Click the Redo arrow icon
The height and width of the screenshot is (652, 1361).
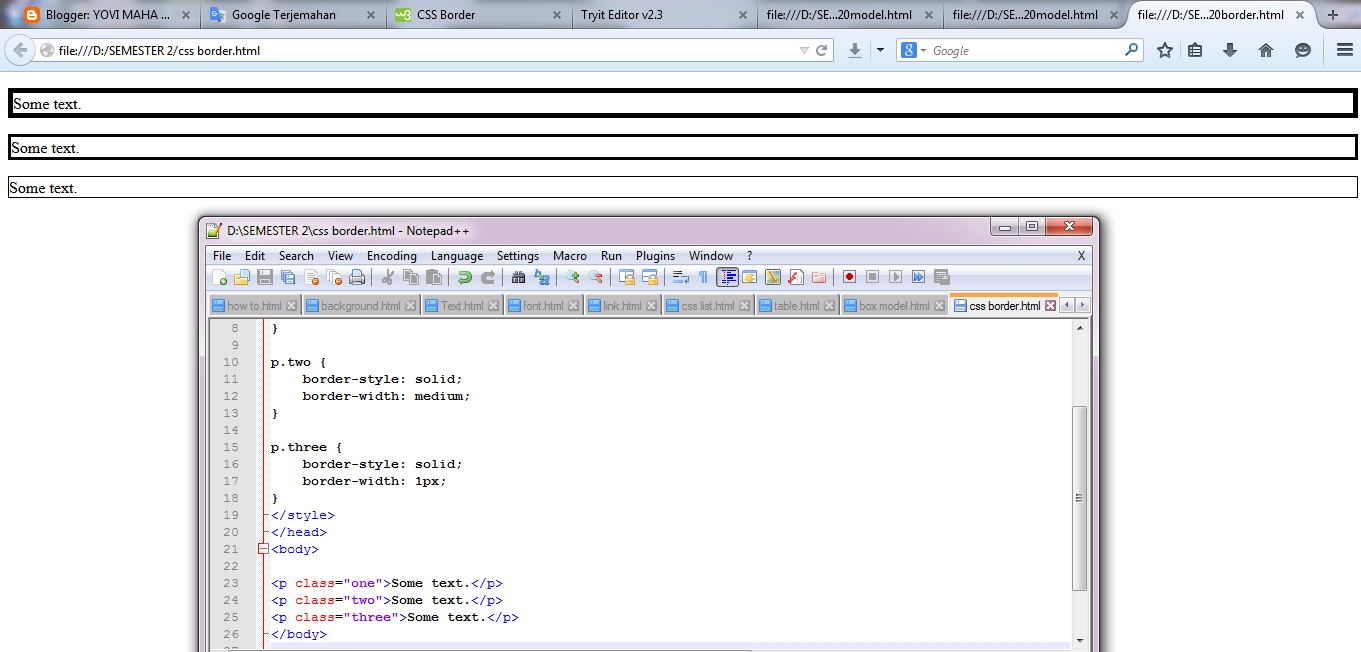click(488, 277)
